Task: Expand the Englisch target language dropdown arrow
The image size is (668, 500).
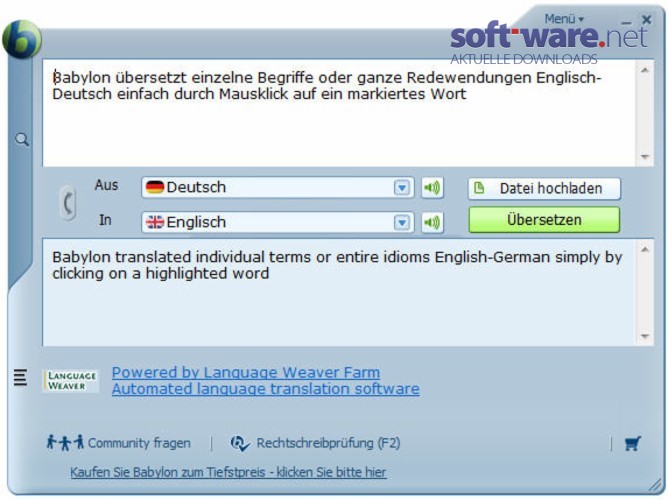Action: coord(401,222)
